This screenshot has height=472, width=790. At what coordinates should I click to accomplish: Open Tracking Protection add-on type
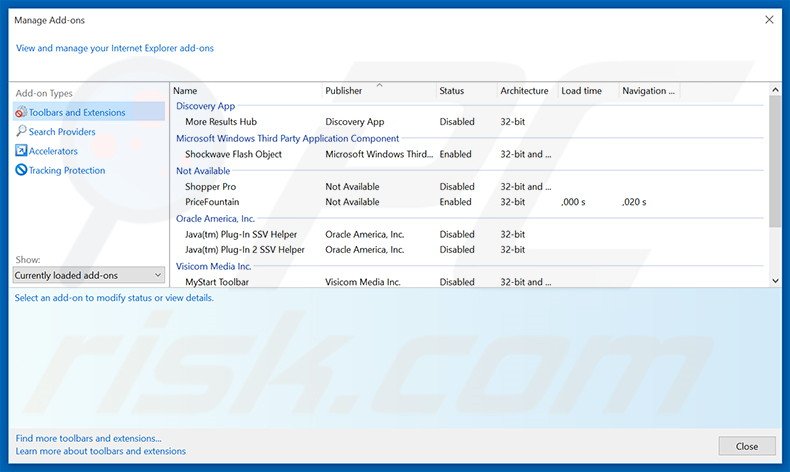pyautogui.click(x=67, y=170)
